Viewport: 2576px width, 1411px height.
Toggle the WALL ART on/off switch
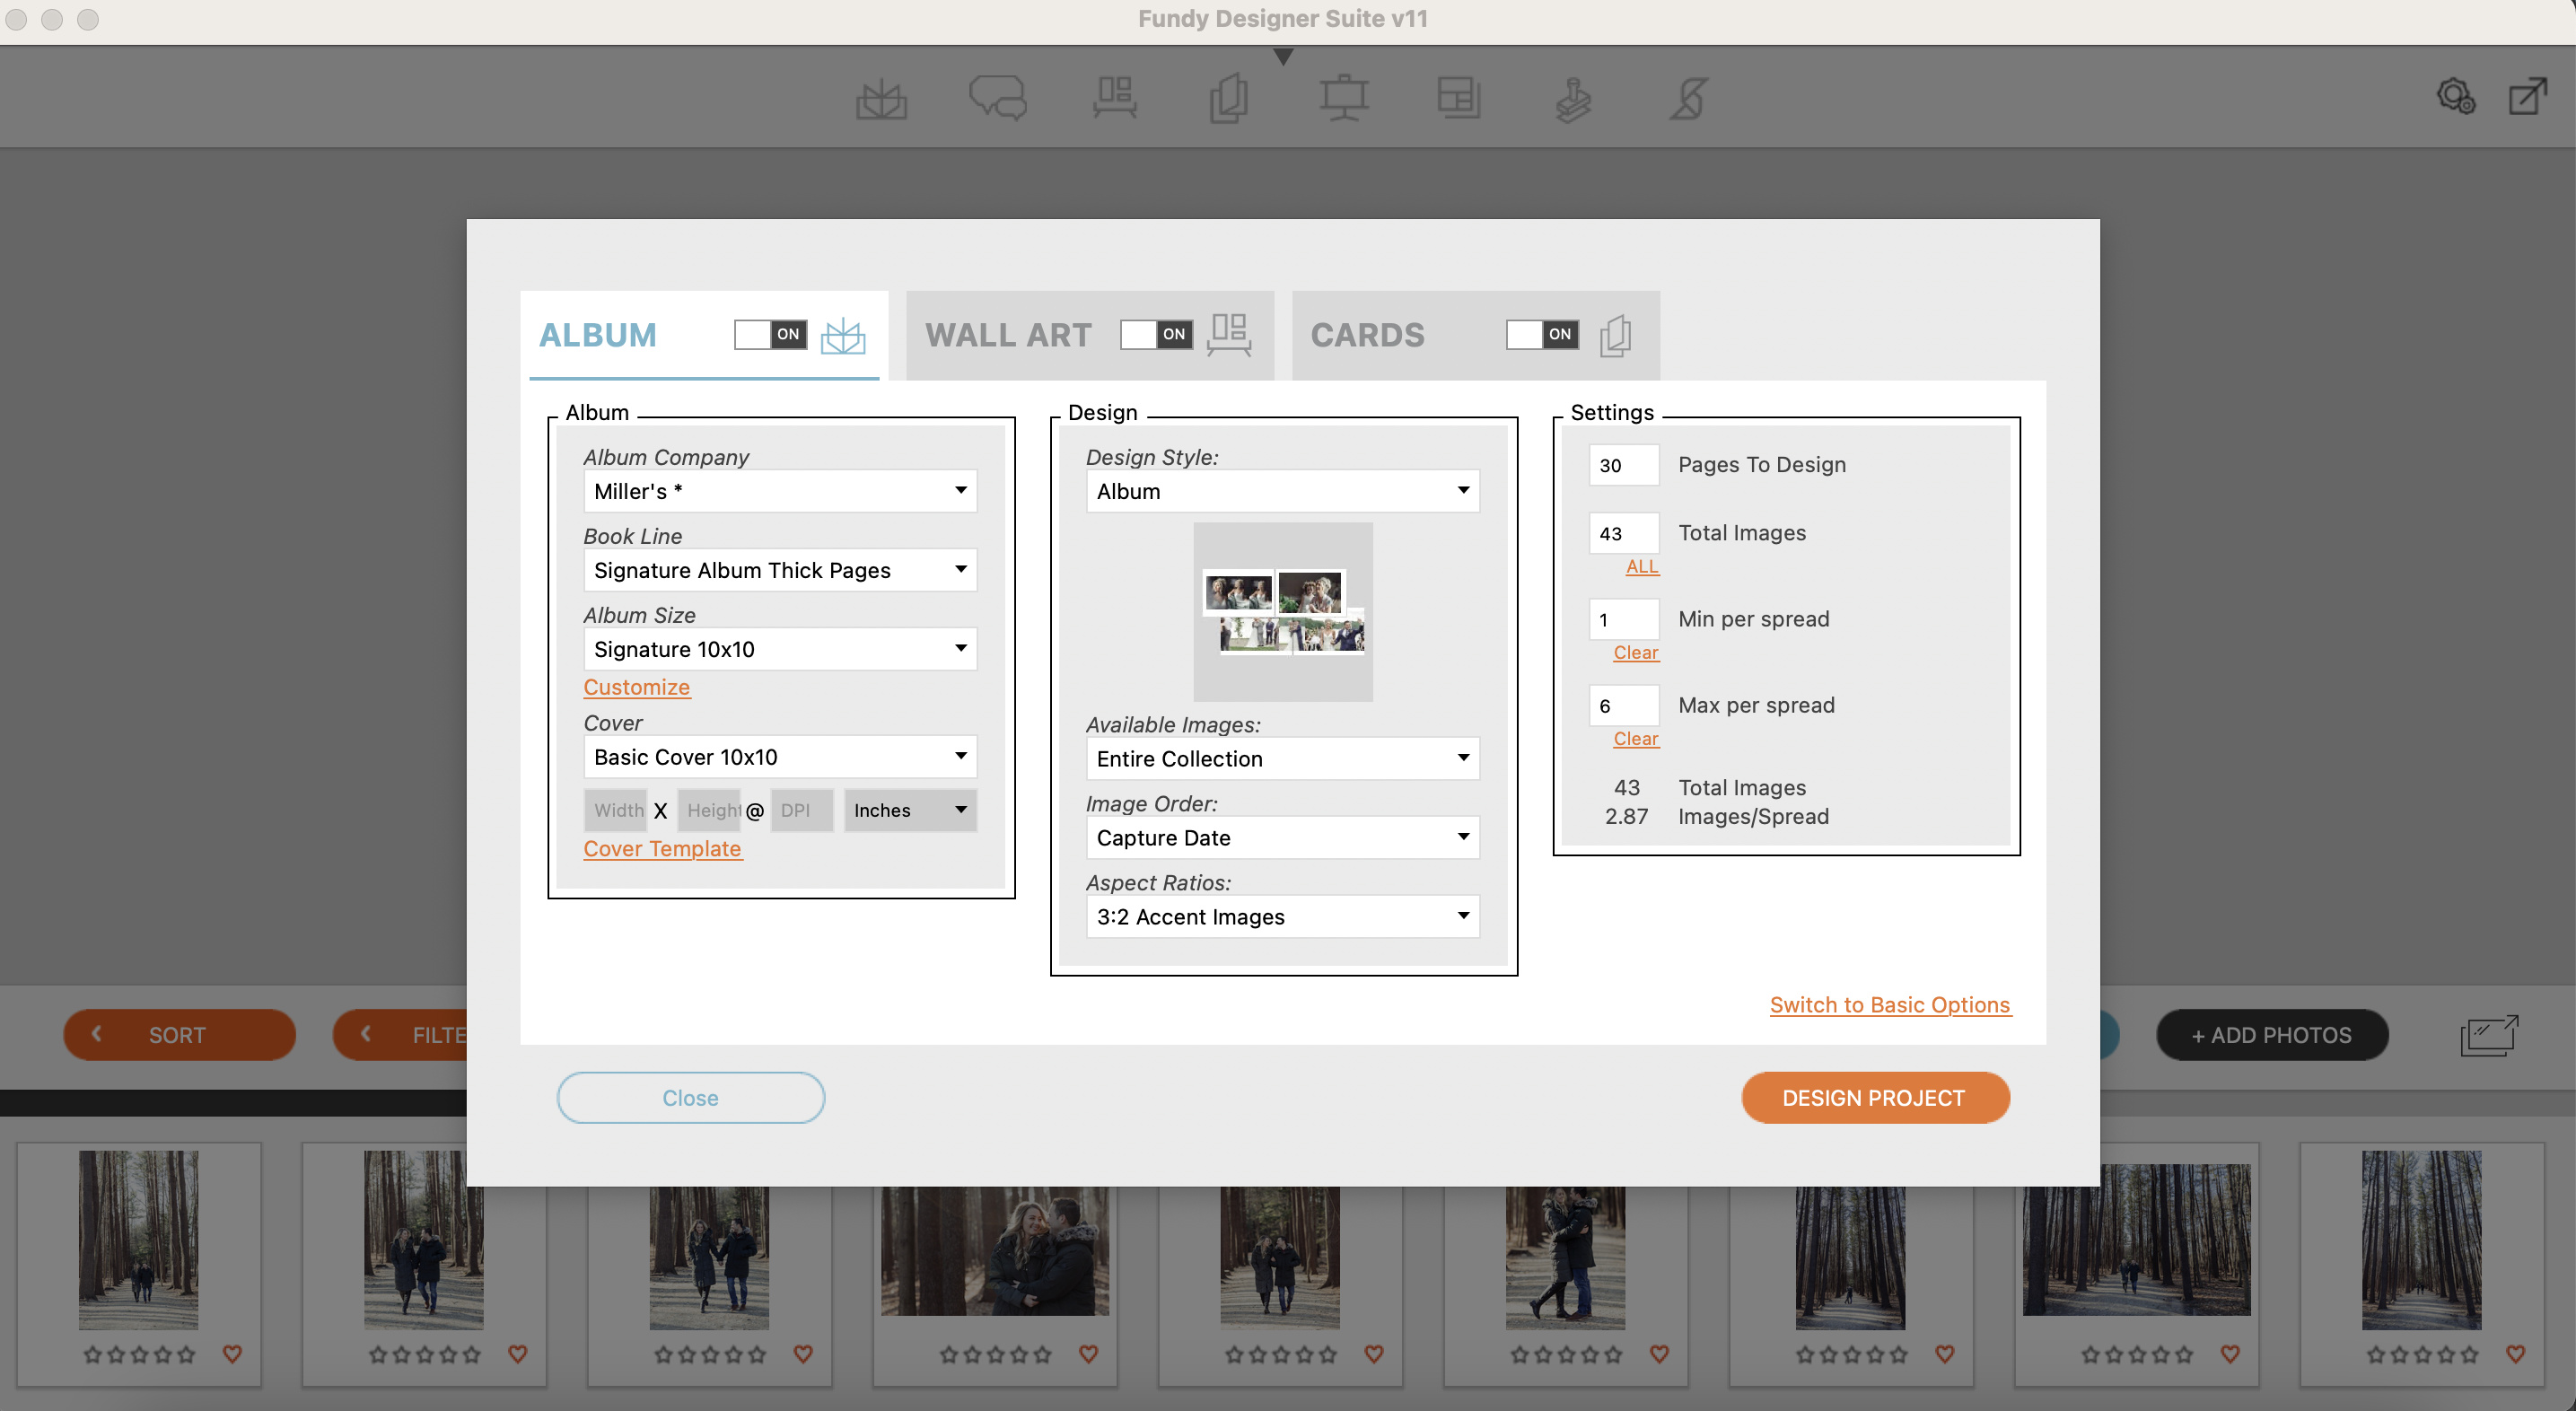[x=1156, y=334]
